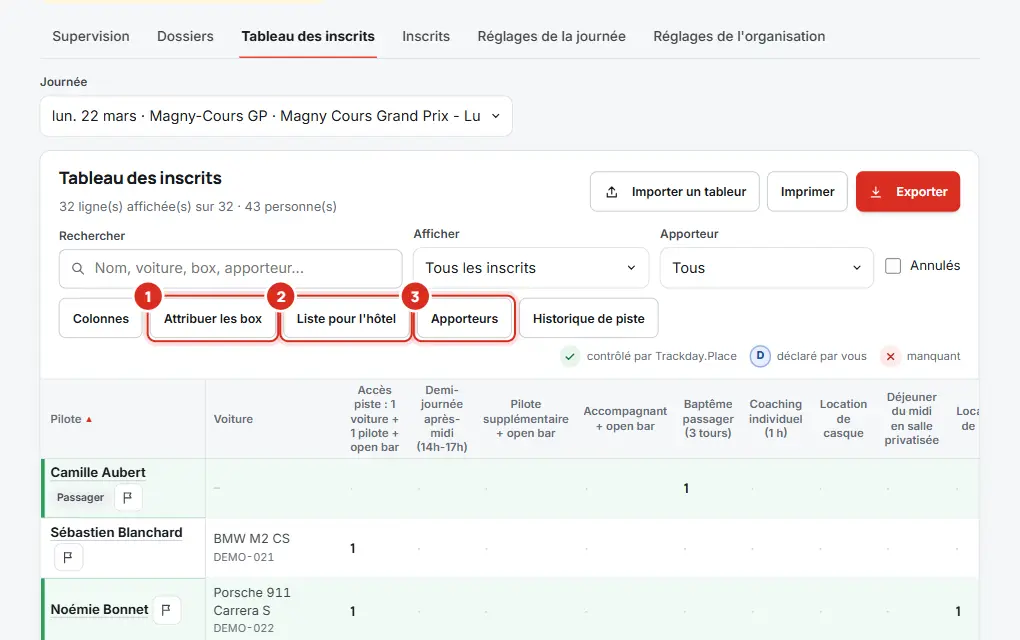Open the Journée selector dropdown

pos(276,116)
